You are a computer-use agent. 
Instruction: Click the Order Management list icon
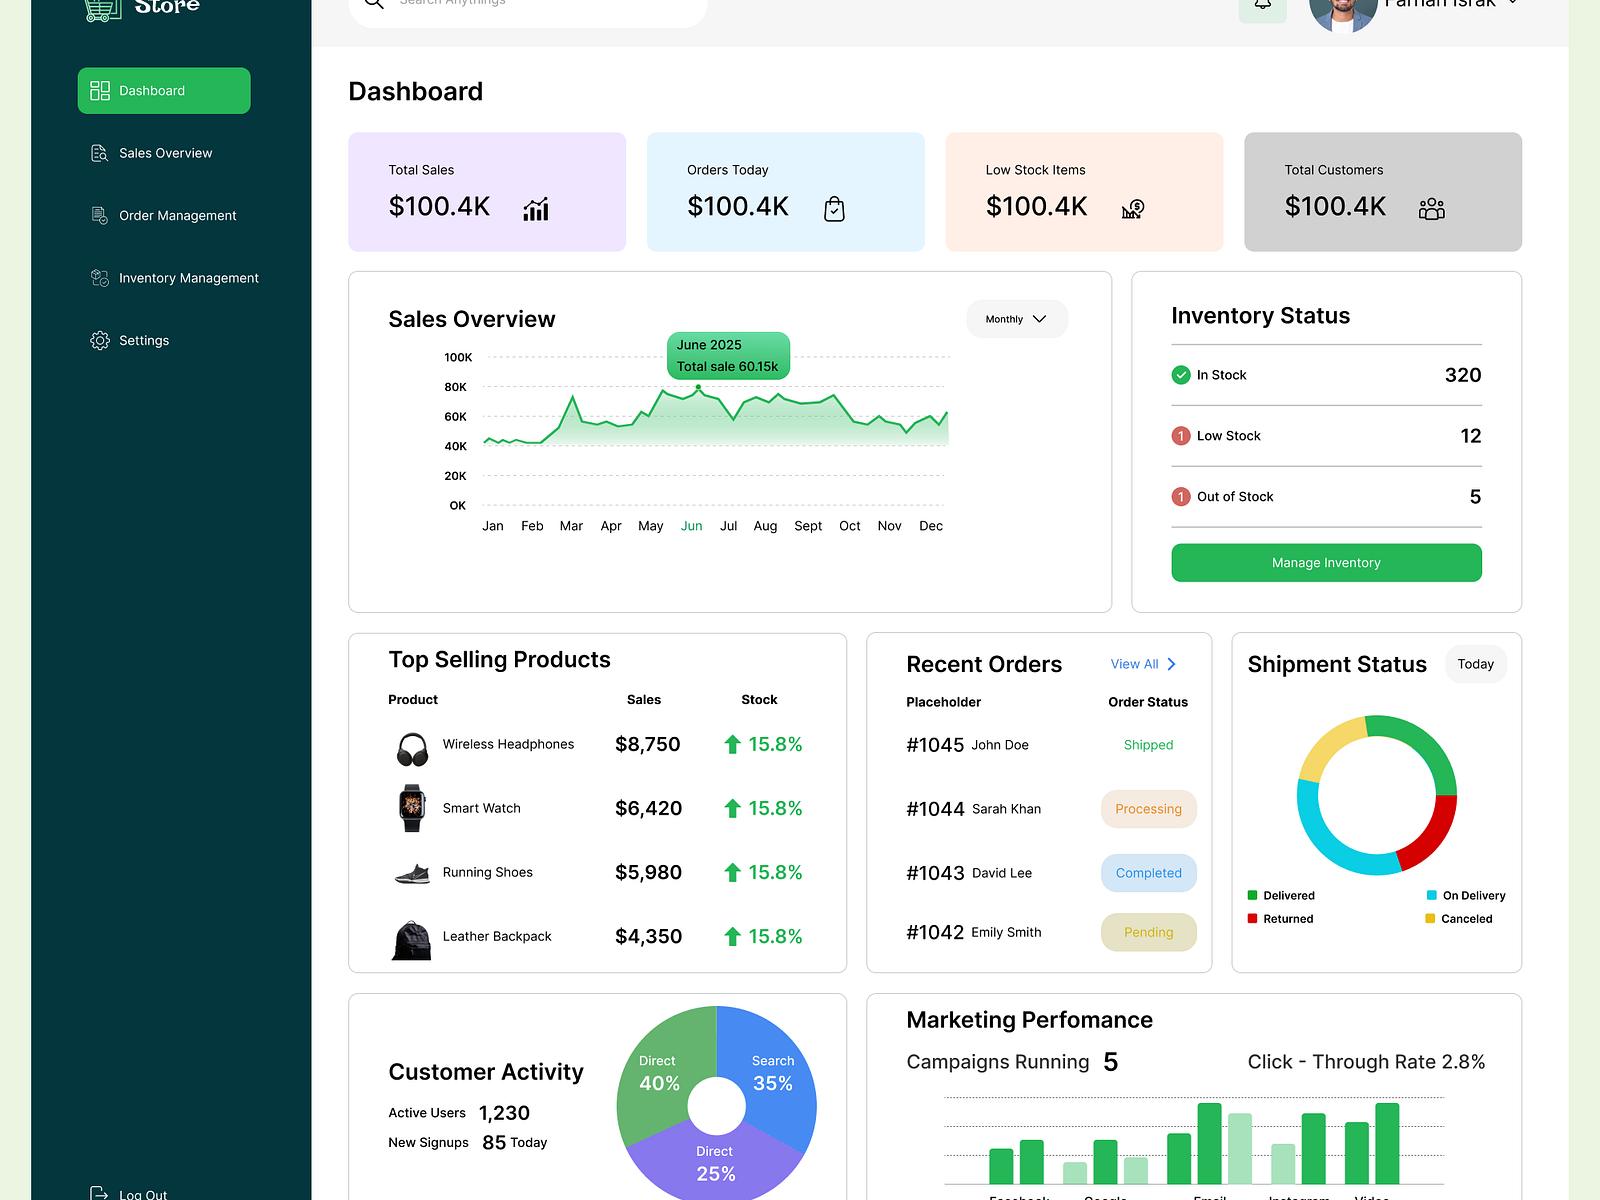(x=100, y=215)
